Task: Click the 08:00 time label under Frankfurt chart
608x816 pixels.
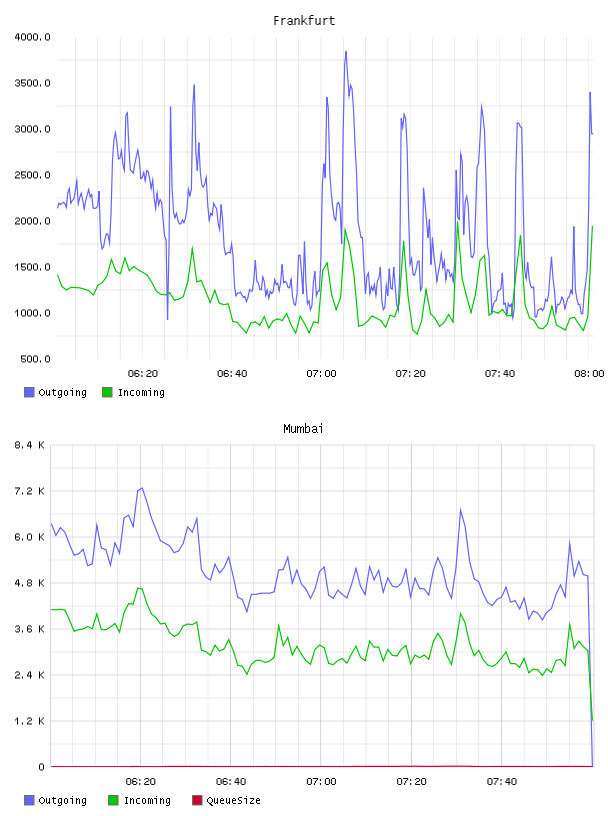Action: pos(589,374)
